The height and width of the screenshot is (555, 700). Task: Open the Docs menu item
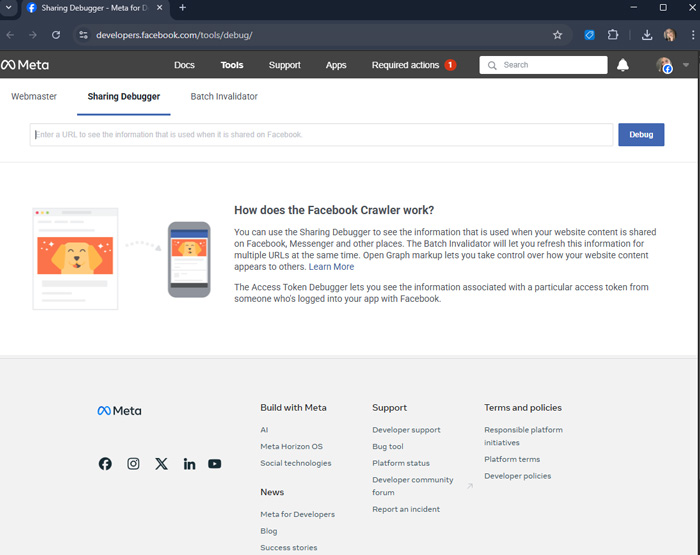point(184,65)
